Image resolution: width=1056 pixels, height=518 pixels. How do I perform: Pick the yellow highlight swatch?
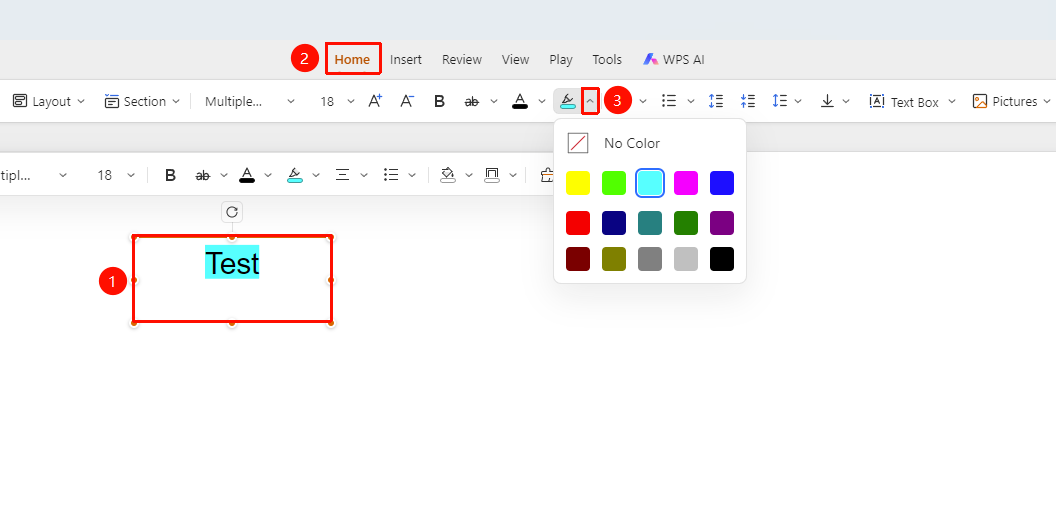tap(578, 183)
